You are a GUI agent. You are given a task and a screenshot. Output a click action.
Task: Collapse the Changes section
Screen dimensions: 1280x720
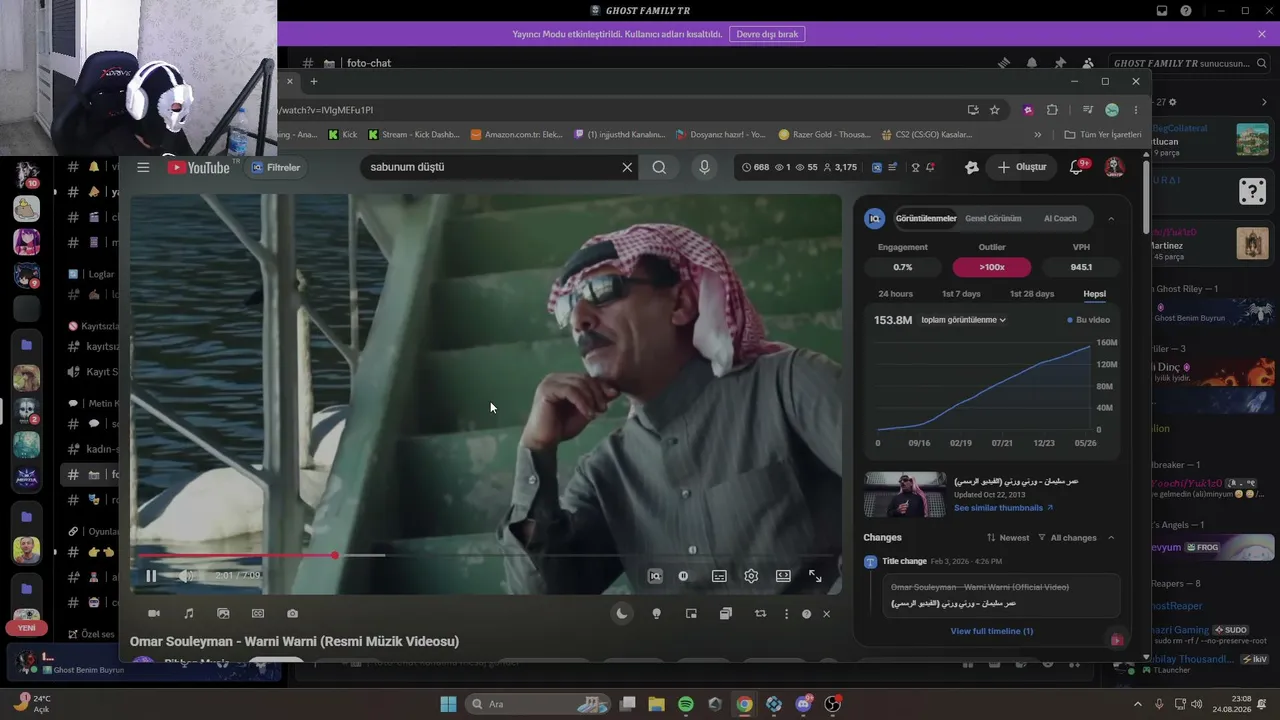[1111, 538]
